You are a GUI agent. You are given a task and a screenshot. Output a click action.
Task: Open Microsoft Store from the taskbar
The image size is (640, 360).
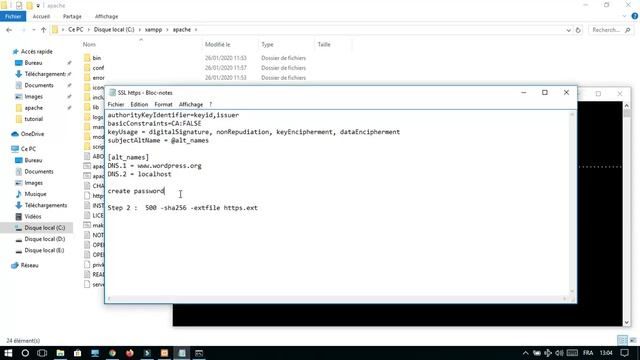[78, 353]
